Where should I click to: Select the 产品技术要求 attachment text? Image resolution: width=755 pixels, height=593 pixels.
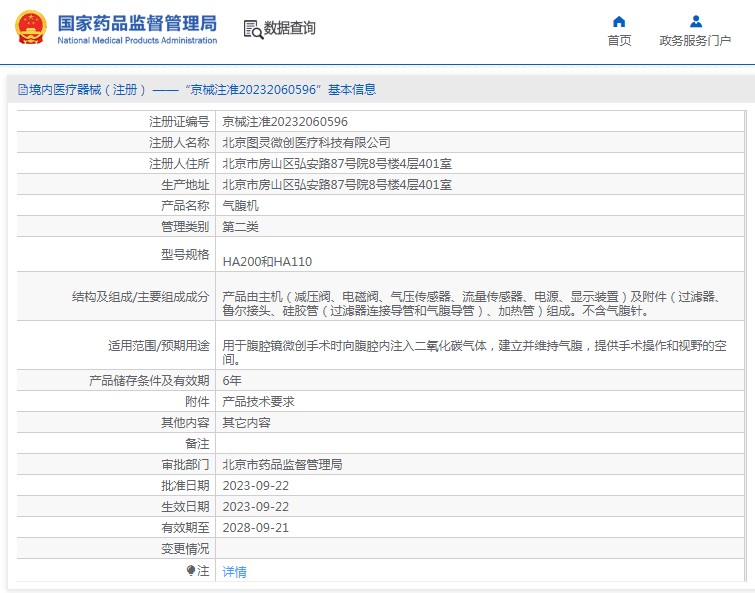(x=258, y=401)
